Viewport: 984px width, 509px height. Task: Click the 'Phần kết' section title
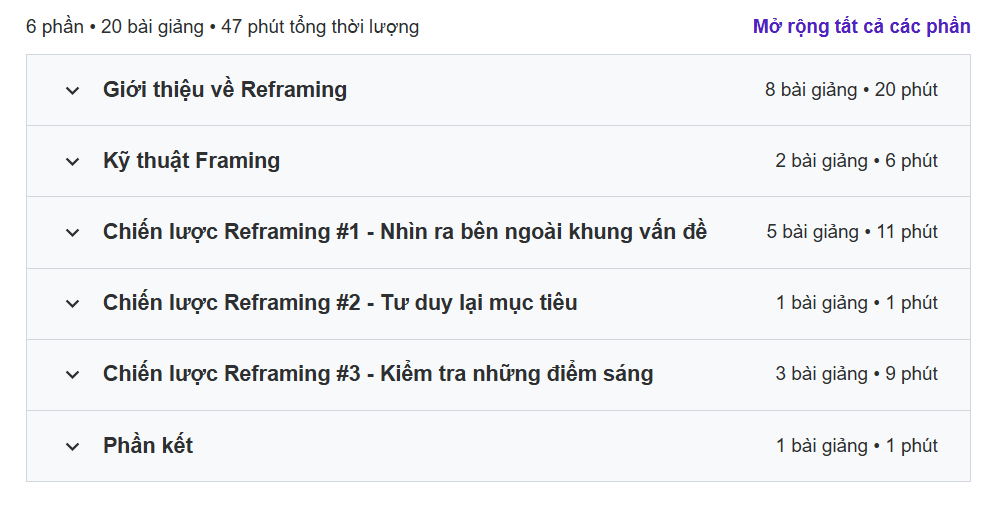[148, 446]
